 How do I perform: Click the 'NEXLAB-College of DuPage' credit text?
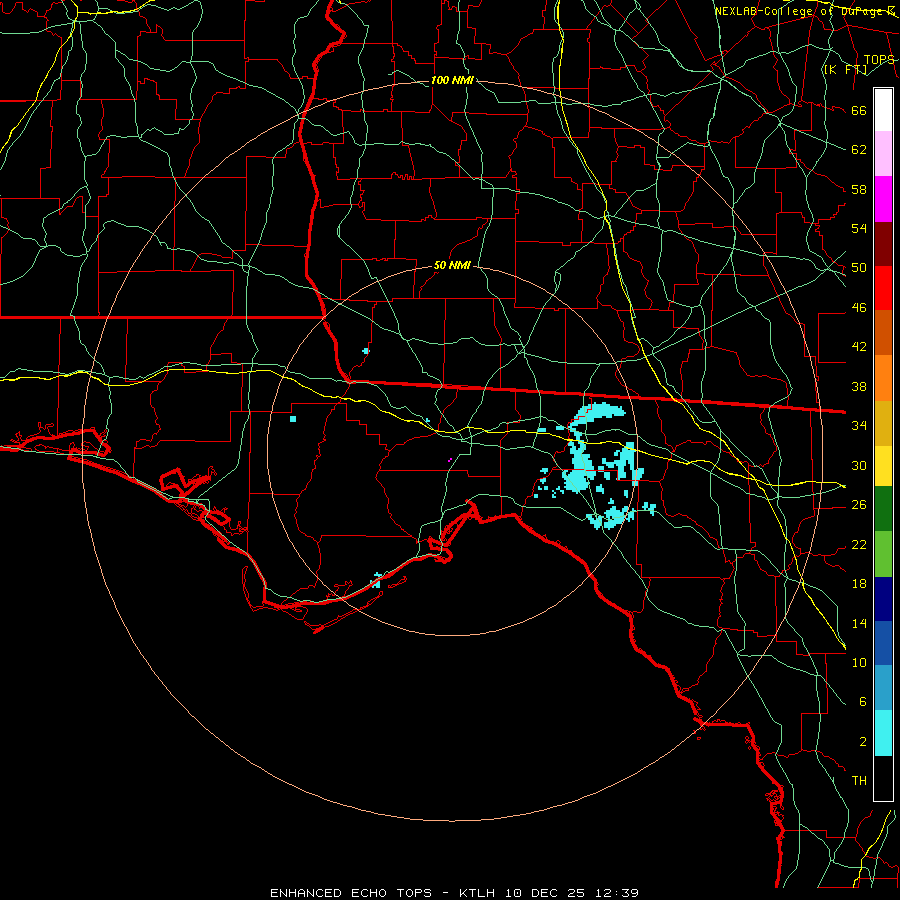tap(798, 11)
